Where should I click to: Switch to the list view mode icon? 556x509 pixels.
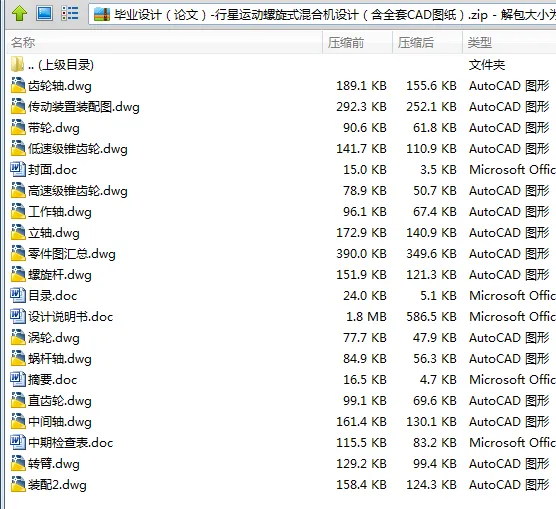[x=70, y=13]
